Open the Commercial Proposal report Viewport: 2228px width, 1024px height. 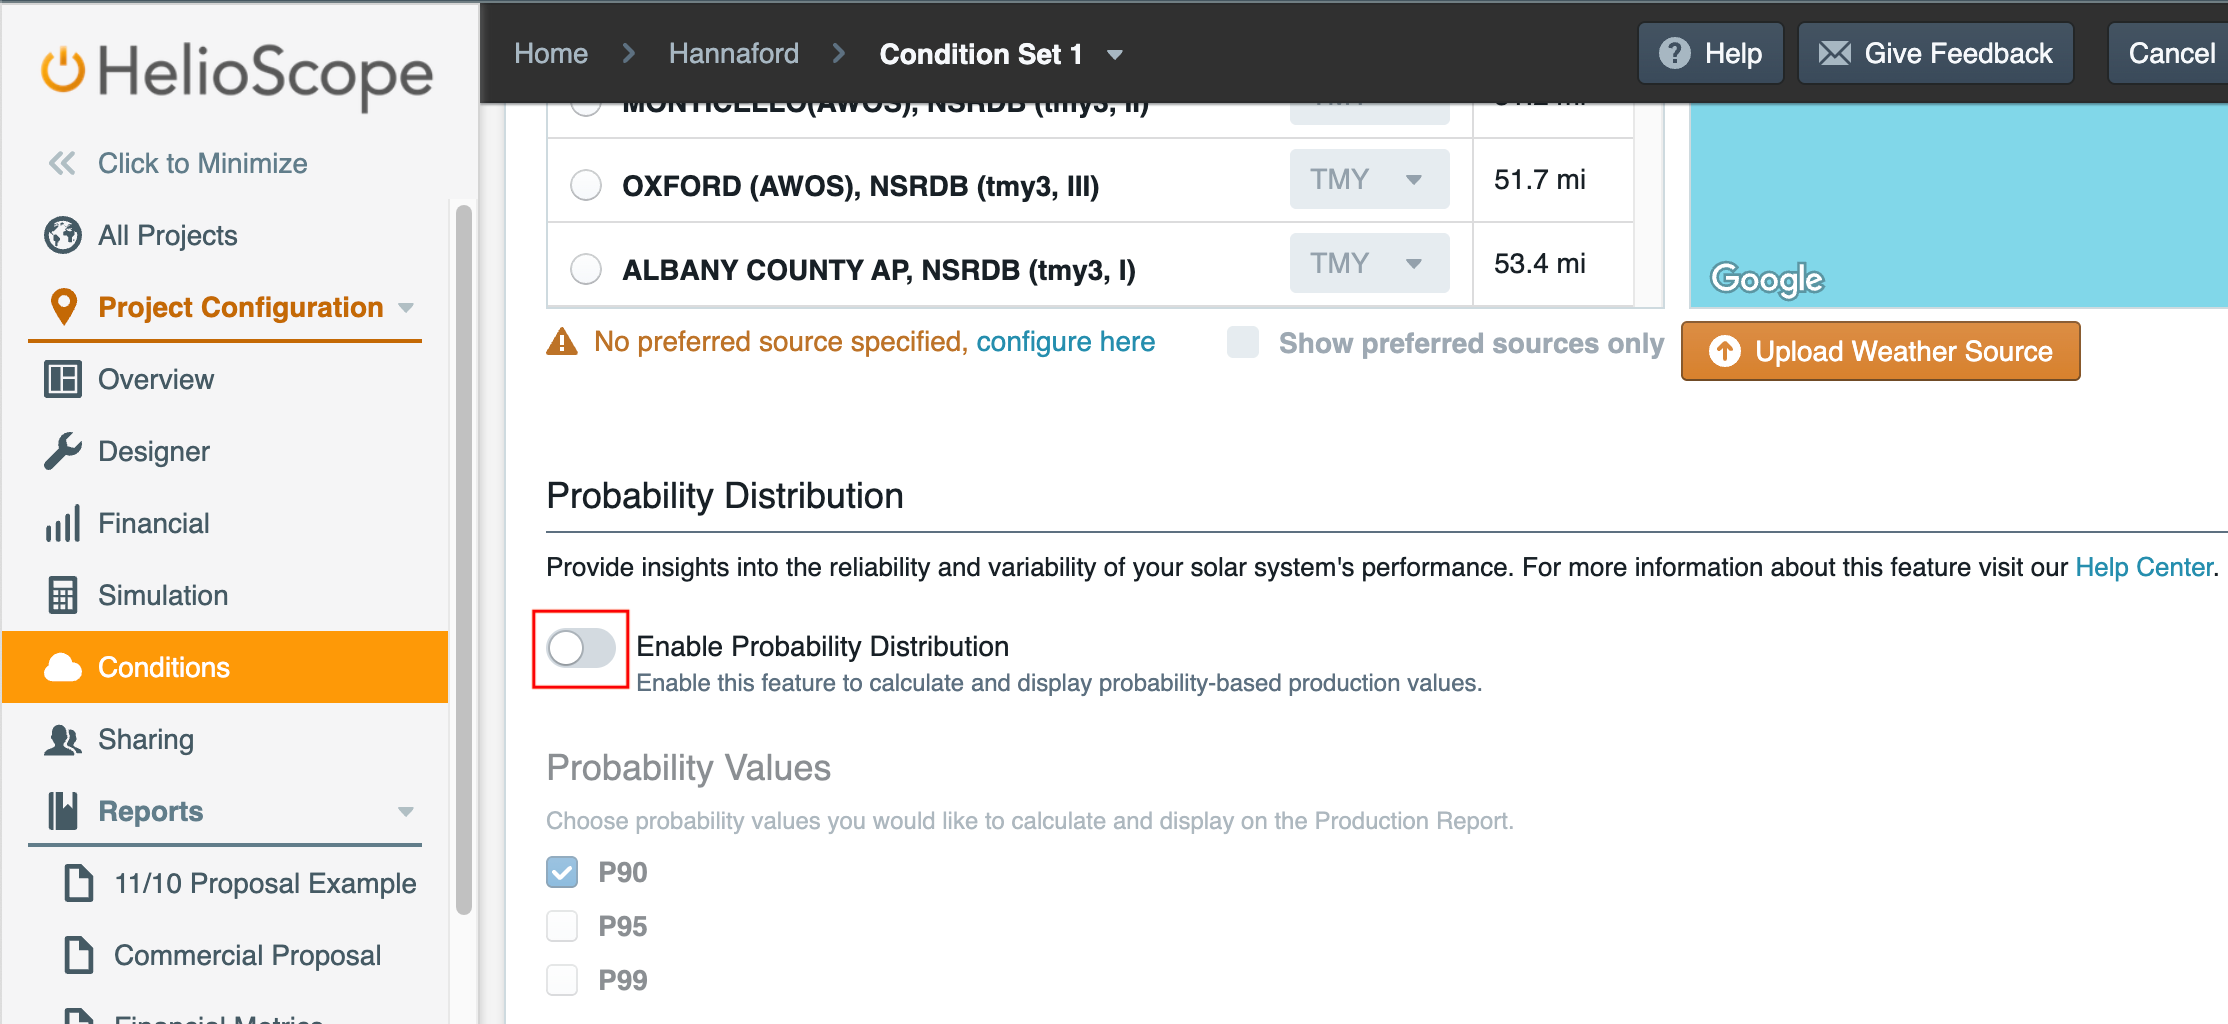247,955
